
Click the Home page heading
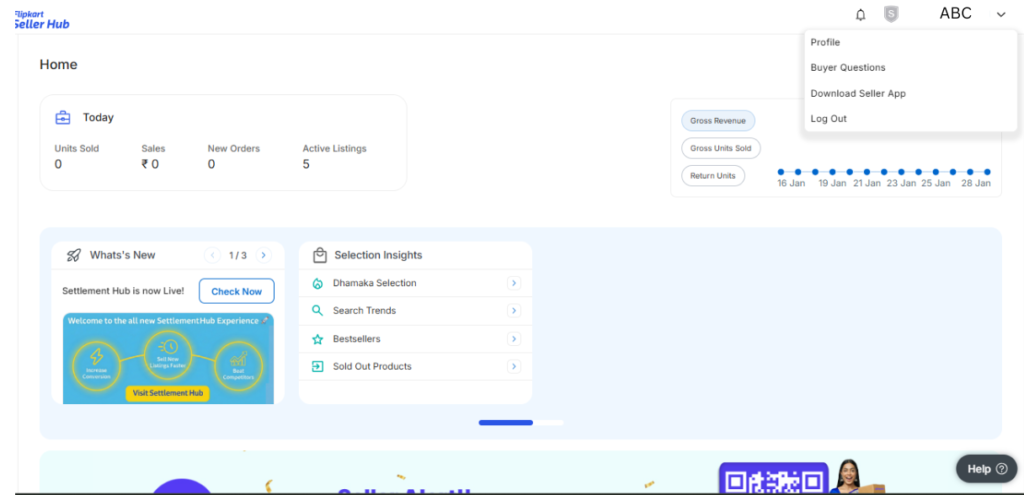click(x=58, y=65)
